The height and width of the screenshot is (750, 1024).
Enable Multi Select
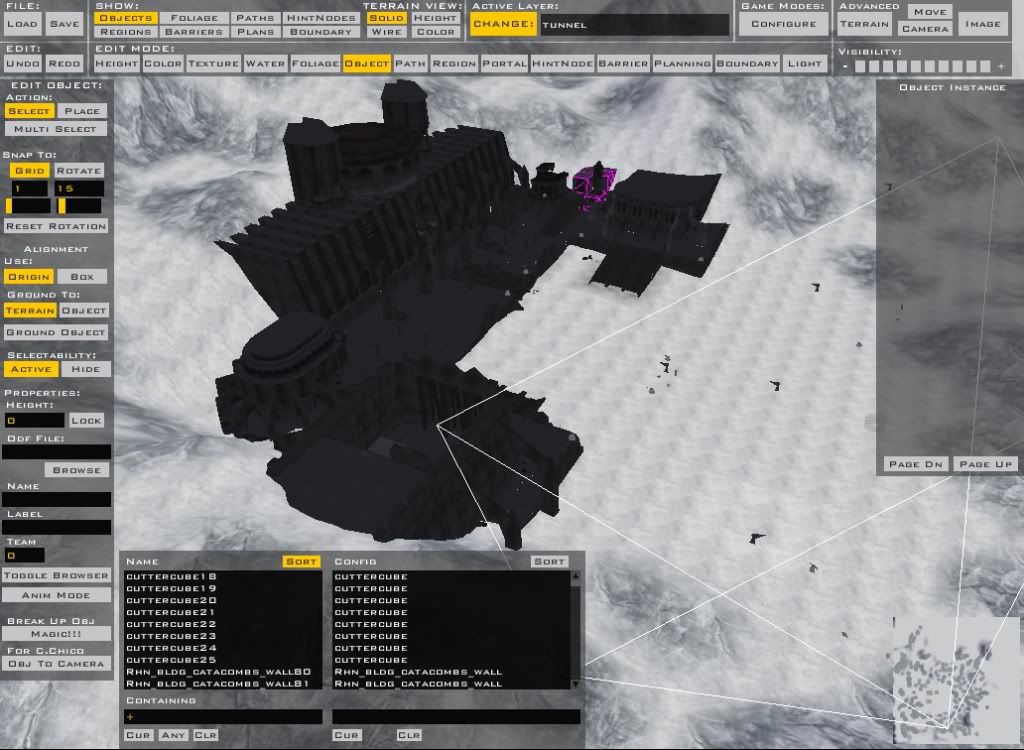tap(56, 129)
